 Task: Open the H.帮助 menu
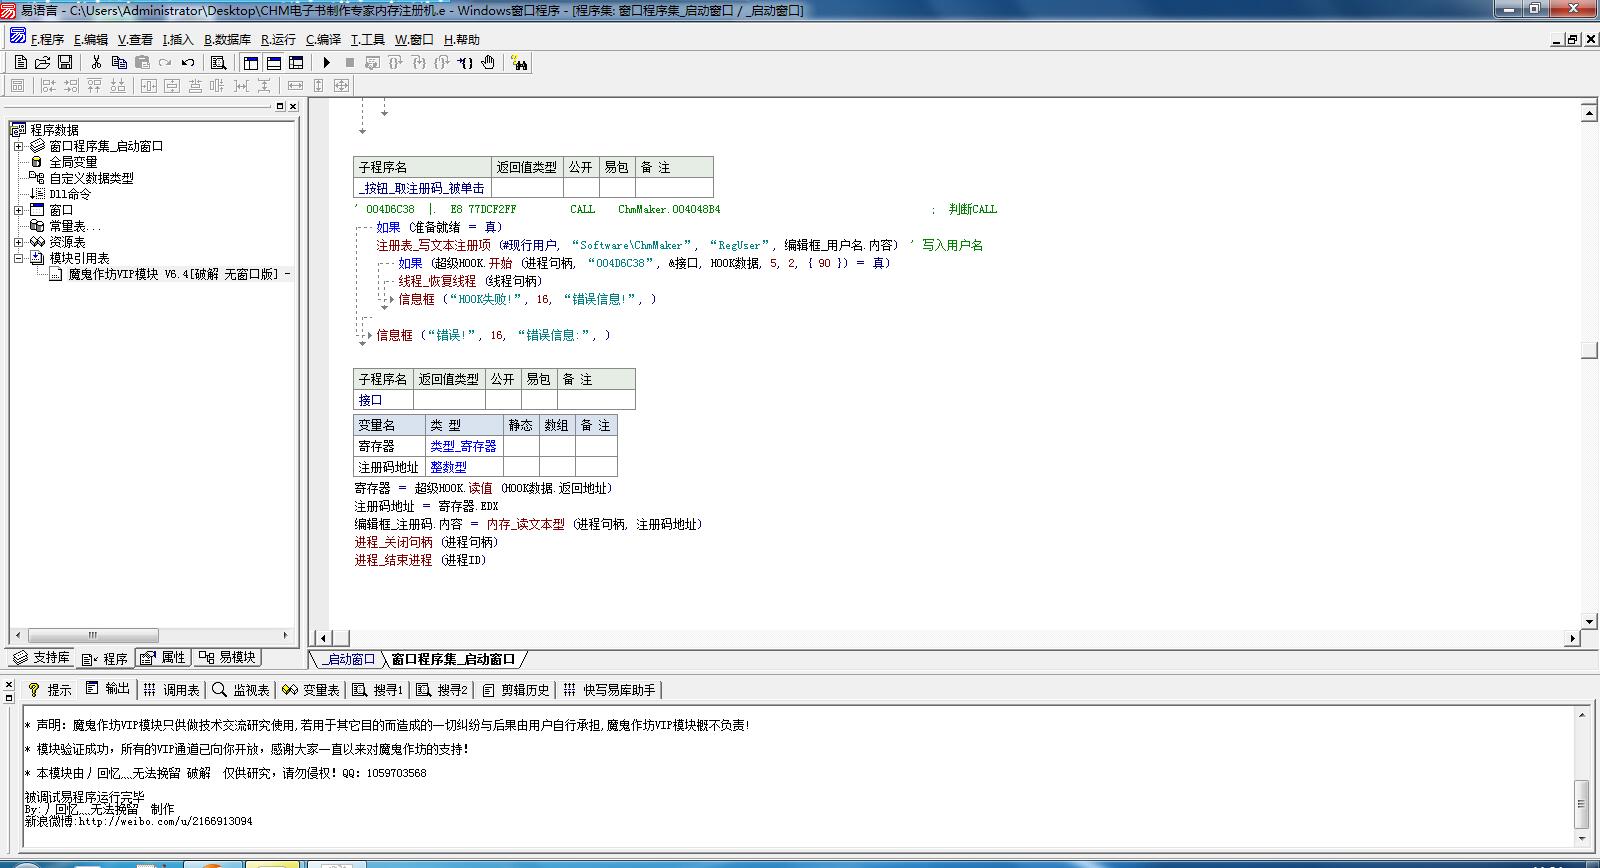(461, 40)
